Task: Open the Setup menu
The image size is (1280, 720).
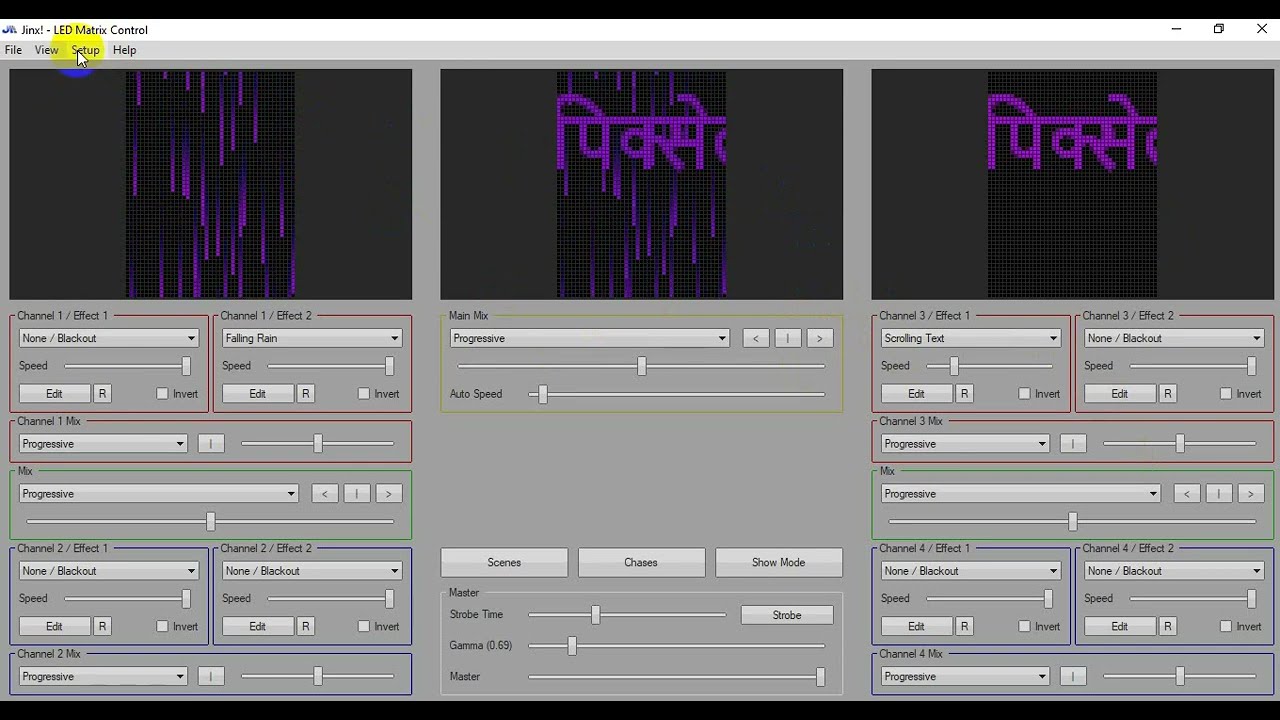Action: coord(86,50)
